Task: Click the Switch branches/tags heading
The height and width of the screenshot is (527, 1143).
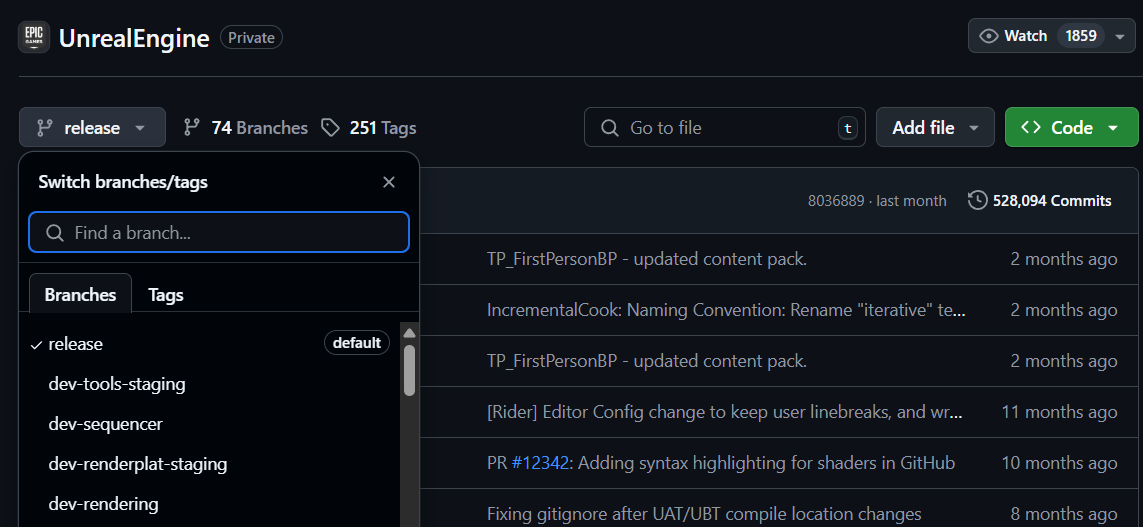Action: tap(123, 182)
